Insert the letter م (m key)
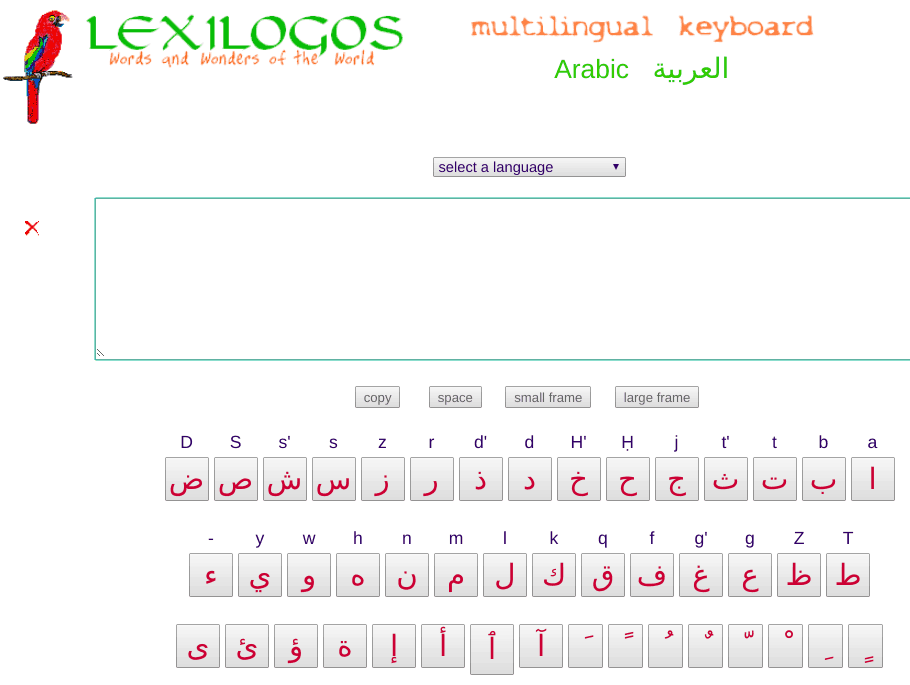The width and height of the screenshot is (910, 685). pos(456,575)
